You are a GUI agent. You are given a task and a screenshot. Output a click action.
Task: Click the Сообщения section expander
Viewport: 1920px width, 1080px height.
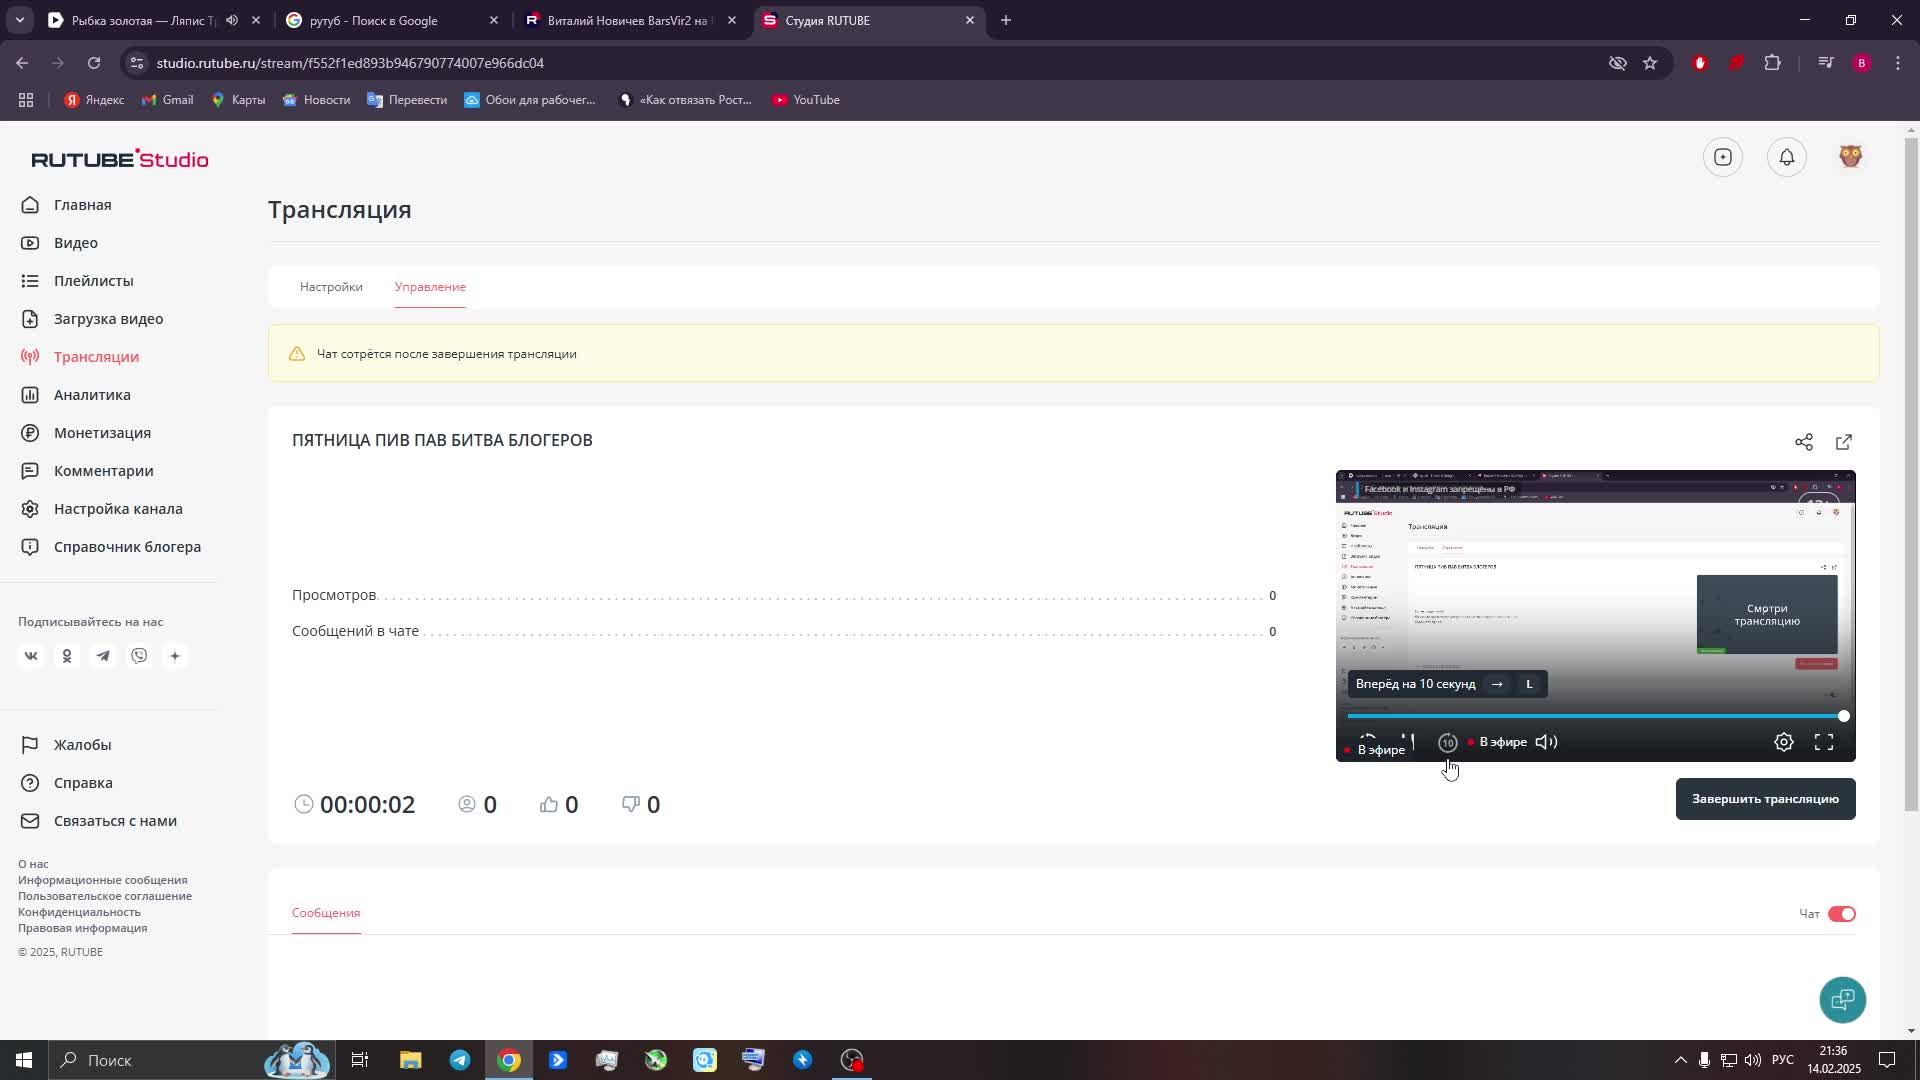click(x=327, y=913)
